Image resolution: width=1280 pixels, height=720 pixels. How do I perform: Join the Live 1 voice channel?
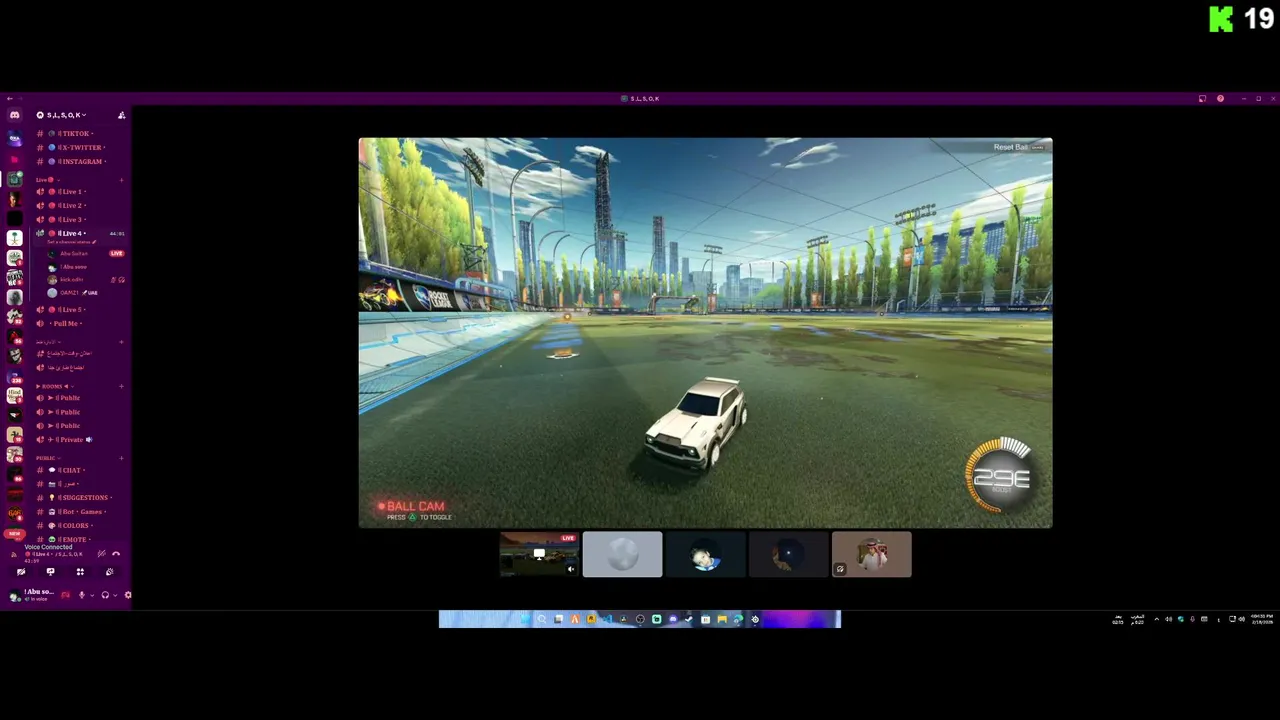pos(76,191)
